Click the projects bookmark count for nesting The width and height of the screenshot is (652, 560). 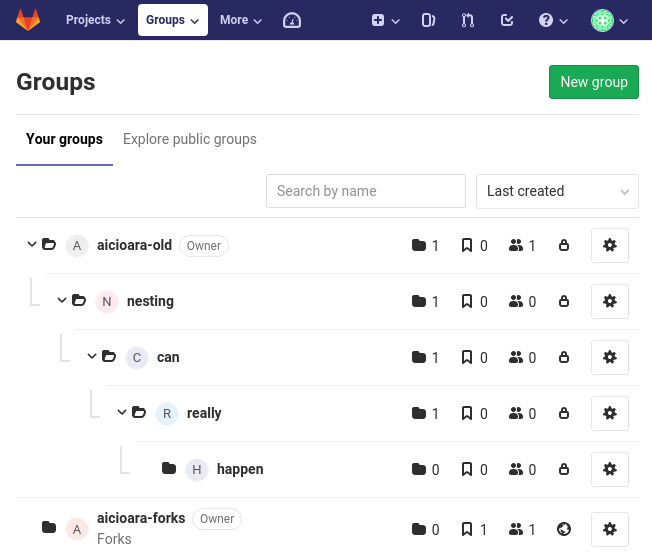(x=474, y=301)
